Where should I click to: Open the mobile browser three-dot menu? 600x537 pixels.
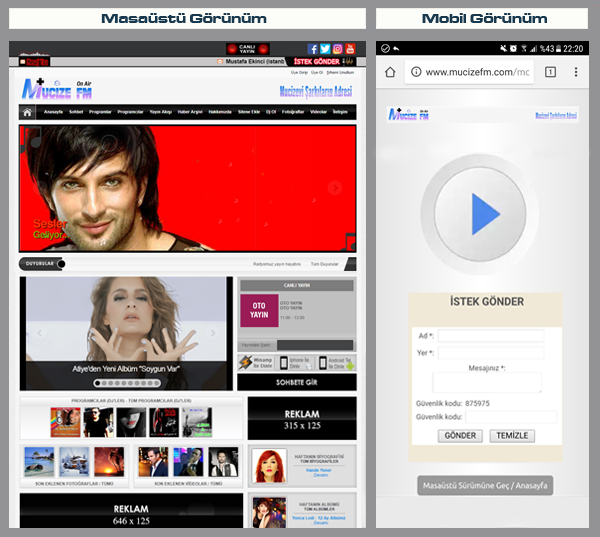point(576,72)
